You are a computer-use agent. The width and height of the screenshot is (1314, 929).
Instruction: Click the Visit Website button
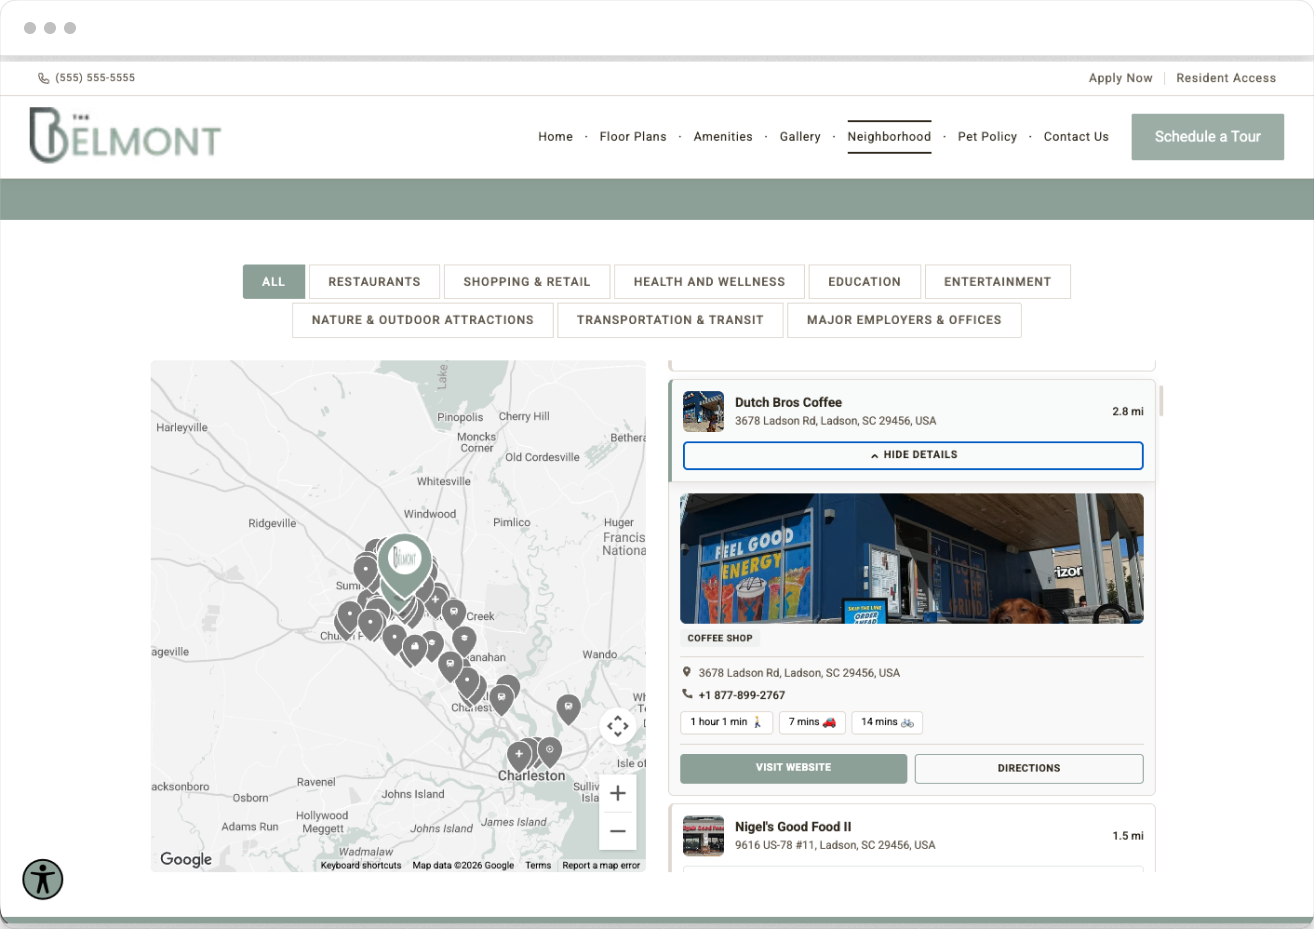point(794,768)
